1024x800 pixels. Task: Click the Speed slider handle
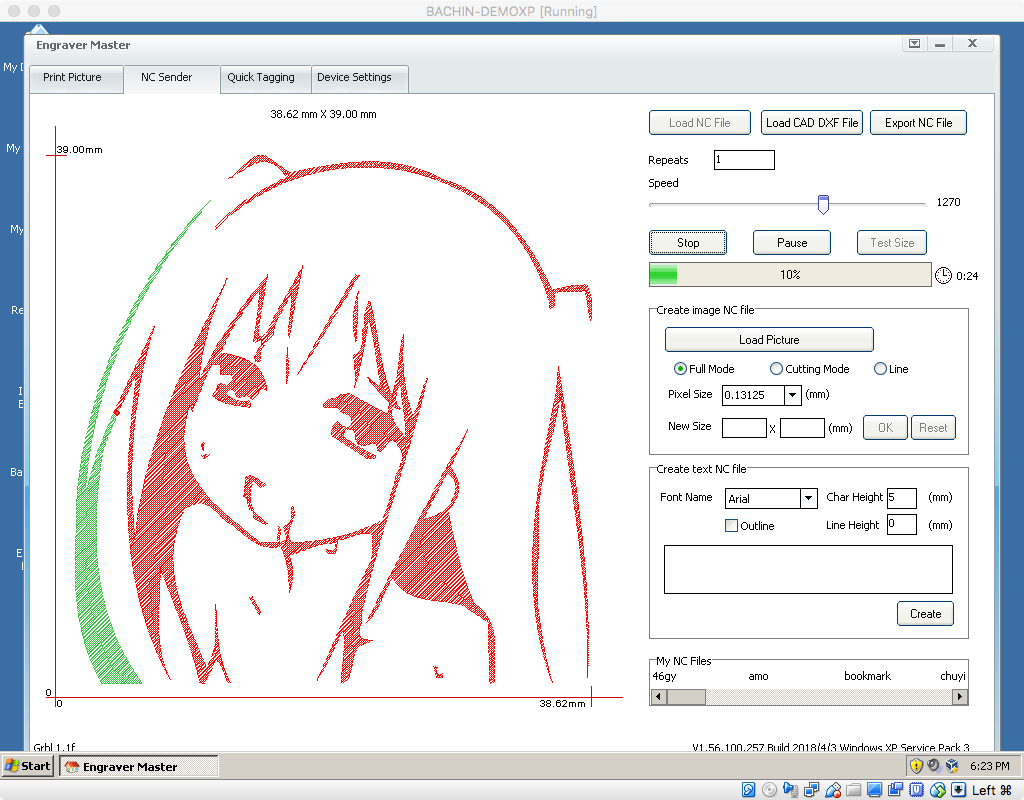click(x=824, y=204)
